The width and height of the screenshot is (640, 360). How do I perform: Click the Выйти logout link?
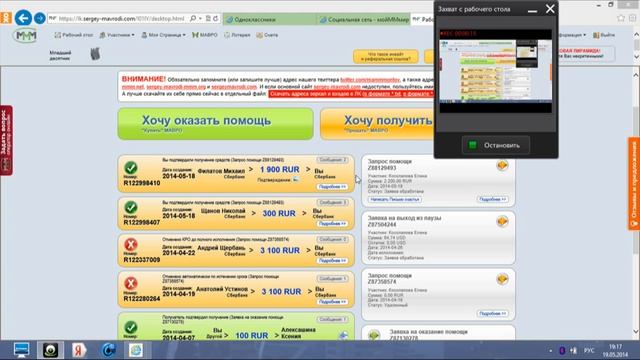tap(604, 35)
